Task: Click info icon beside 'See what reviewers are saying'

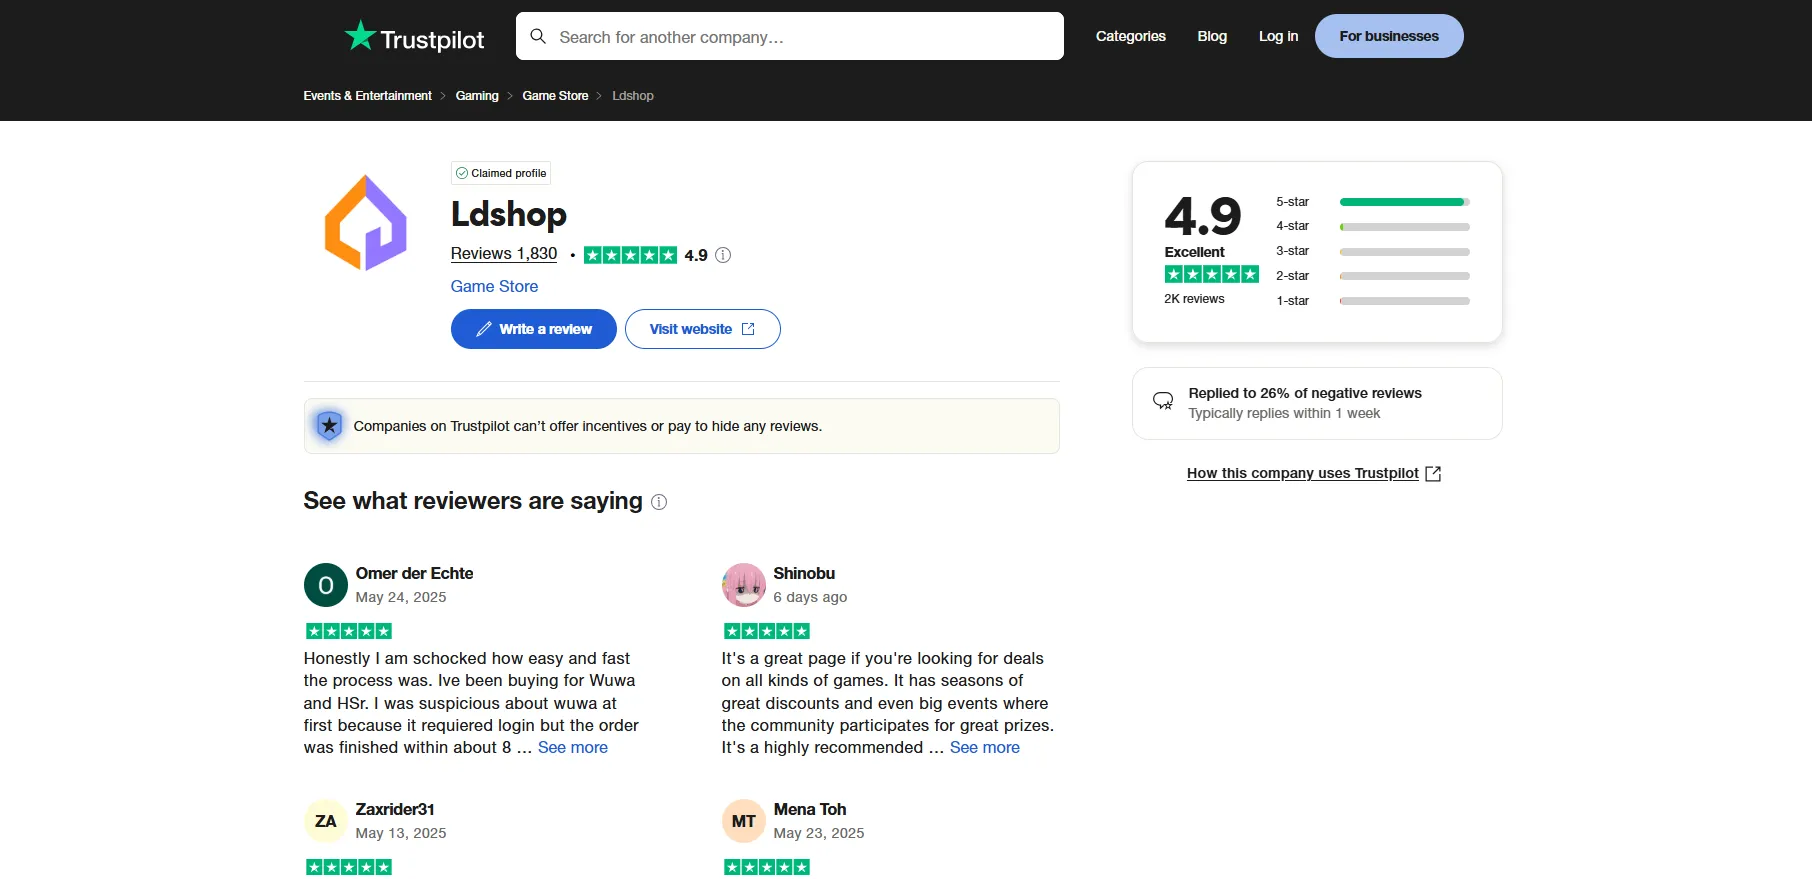Action: point(659,502)
